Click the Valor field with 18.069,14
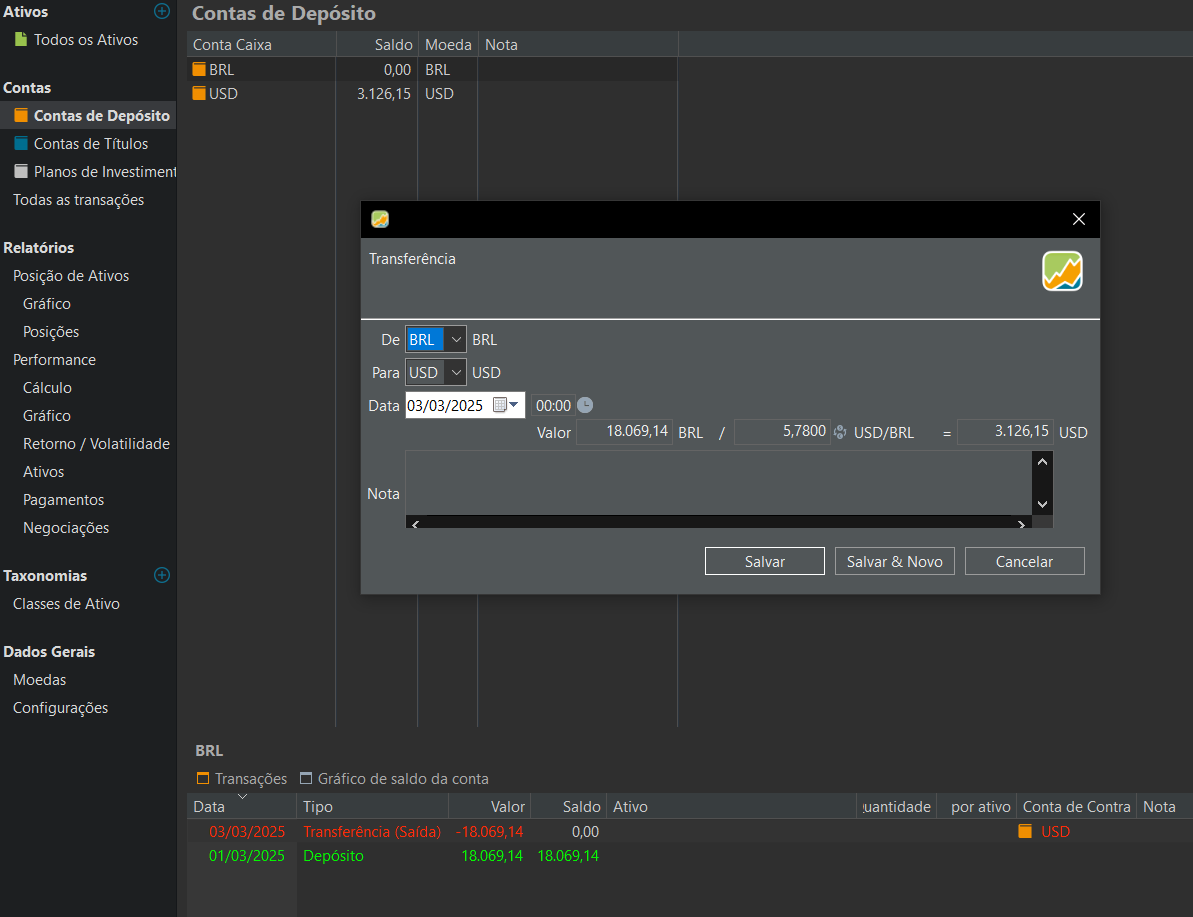The width and height of the screenshot is (1193, 917). point(624,431)
